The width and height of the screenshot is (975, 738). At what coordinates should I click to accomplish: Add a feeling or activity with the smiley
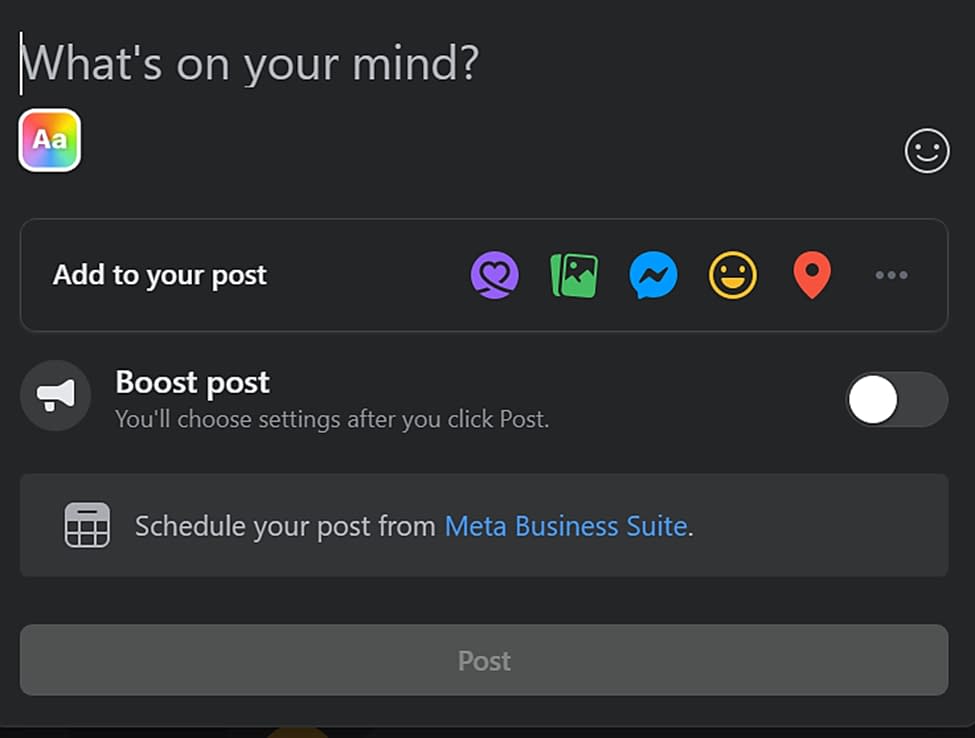point(732,275)
